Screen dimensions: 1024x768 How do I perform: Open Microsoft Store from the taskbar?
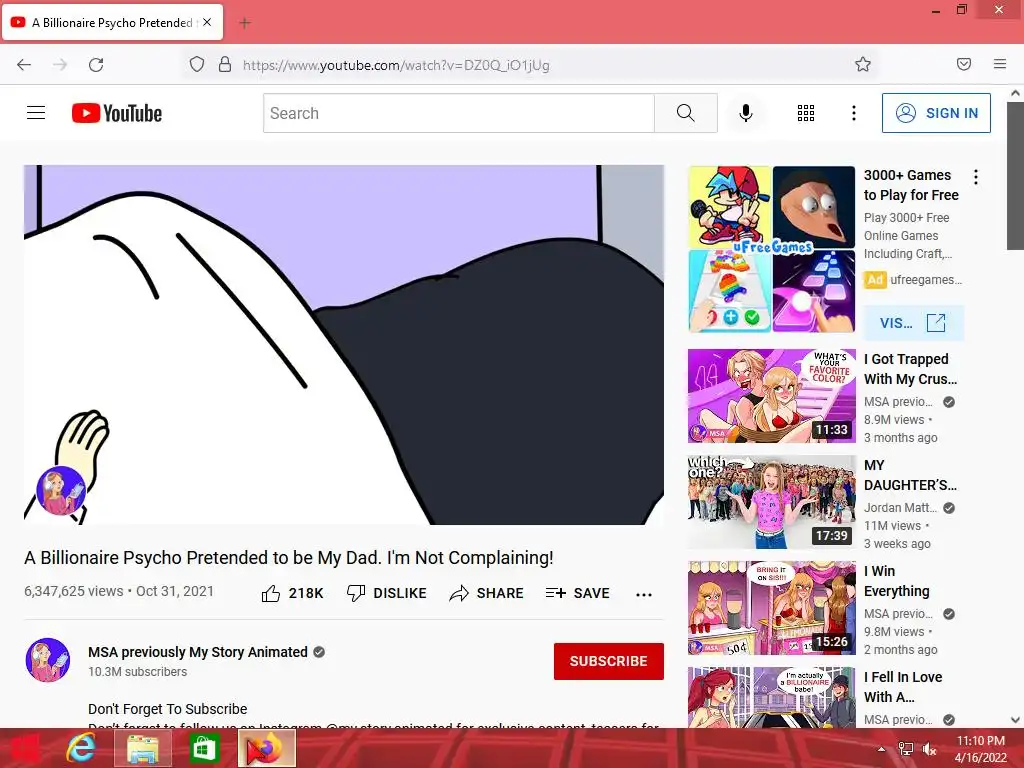204,748
